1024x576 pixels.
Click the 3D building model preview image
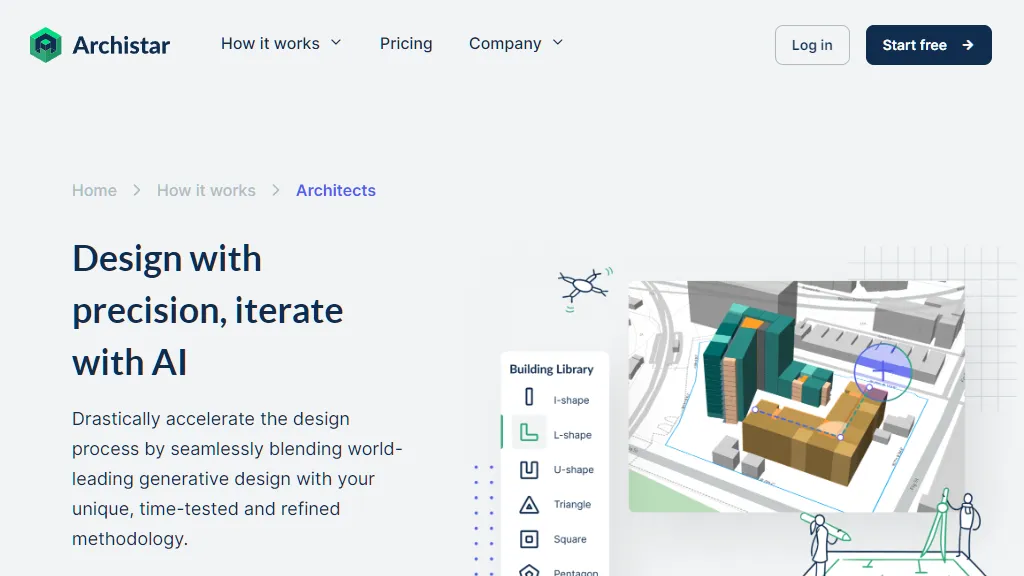pyautogui.click(x=797, y=396)
